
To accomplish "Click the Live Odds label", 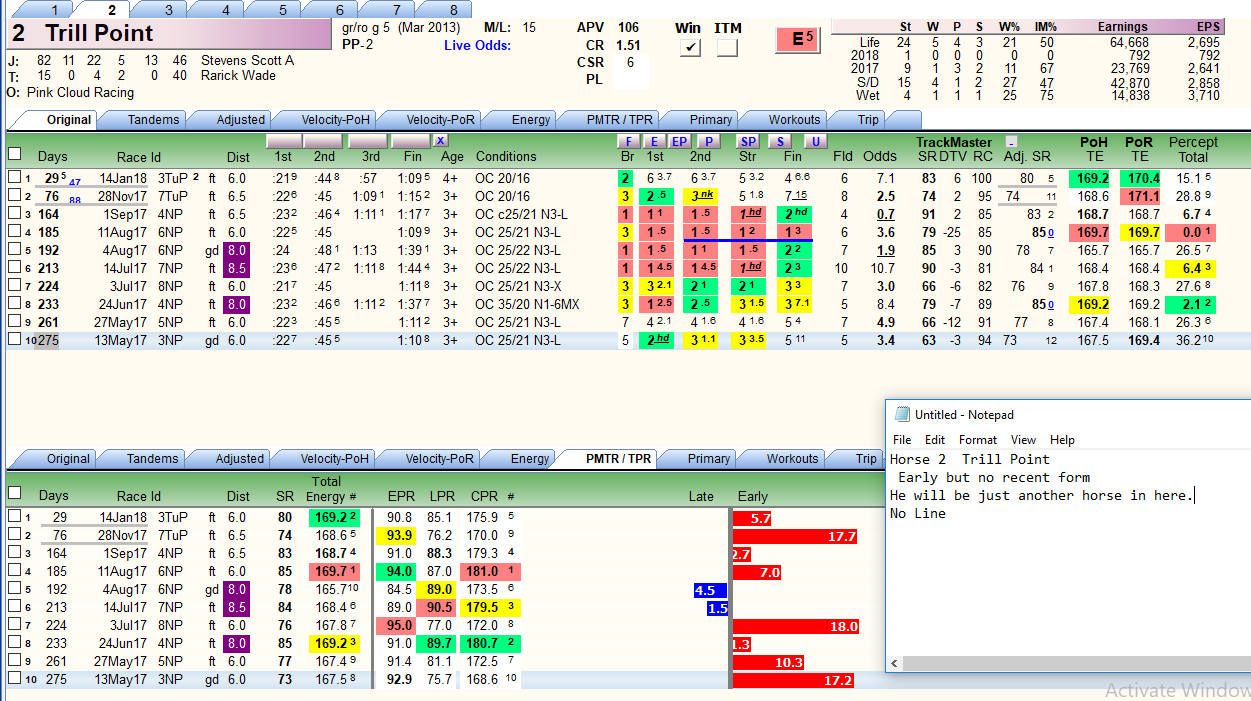I will (477, 46).
